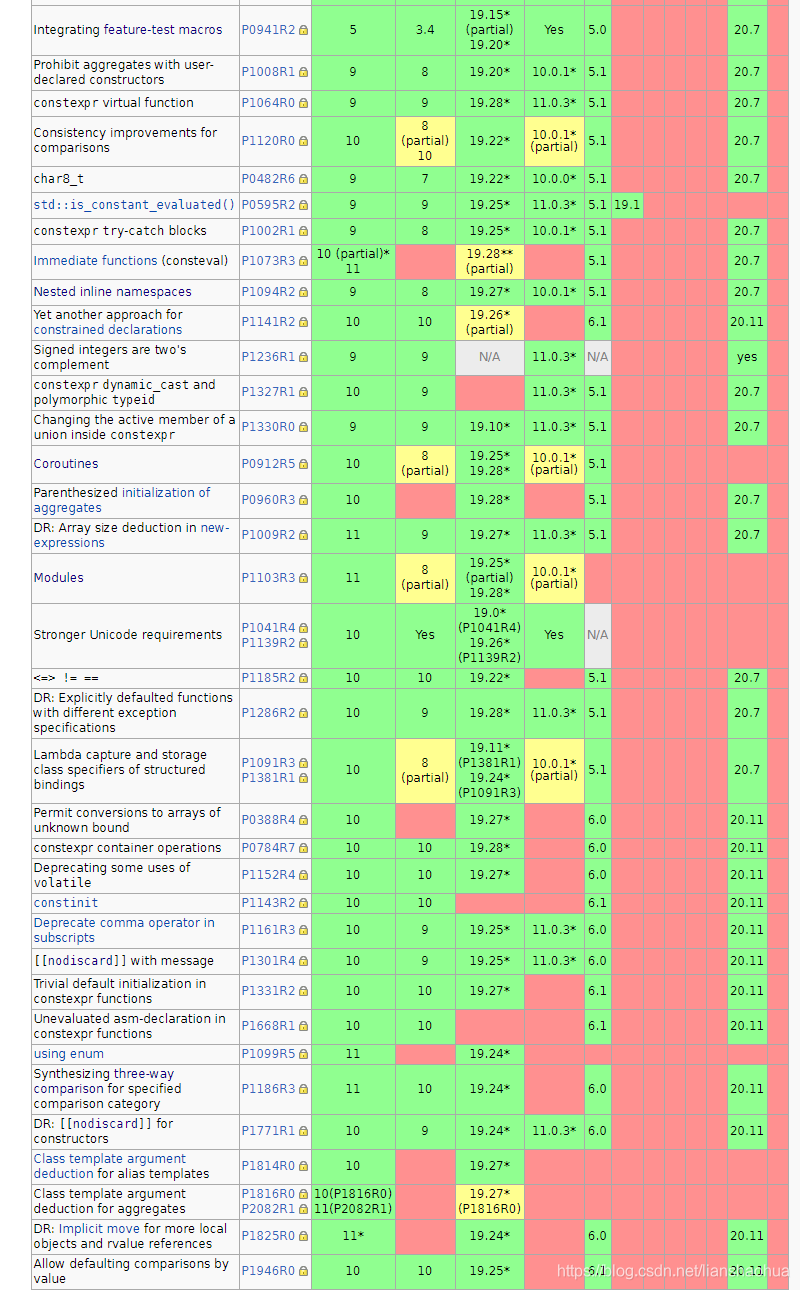Open paper P1143R2 for constinit

coord(268,903)
